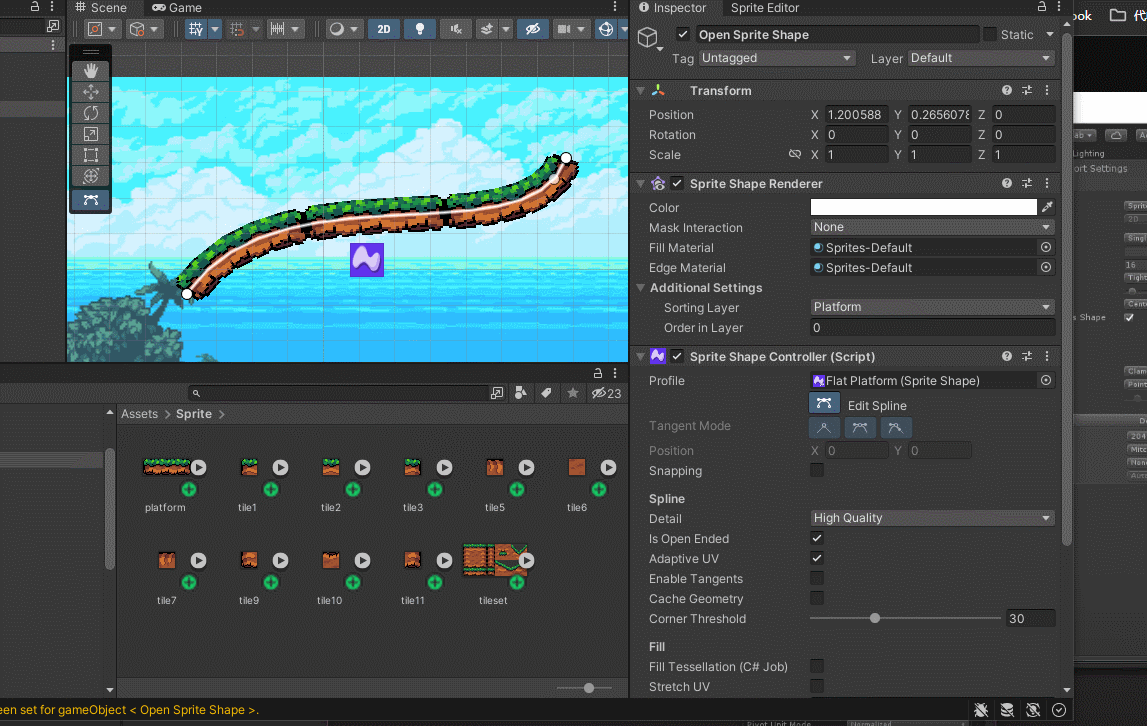Select the Hand (View) tool
Screen dimensions: 1147x726
click(91, 71)
